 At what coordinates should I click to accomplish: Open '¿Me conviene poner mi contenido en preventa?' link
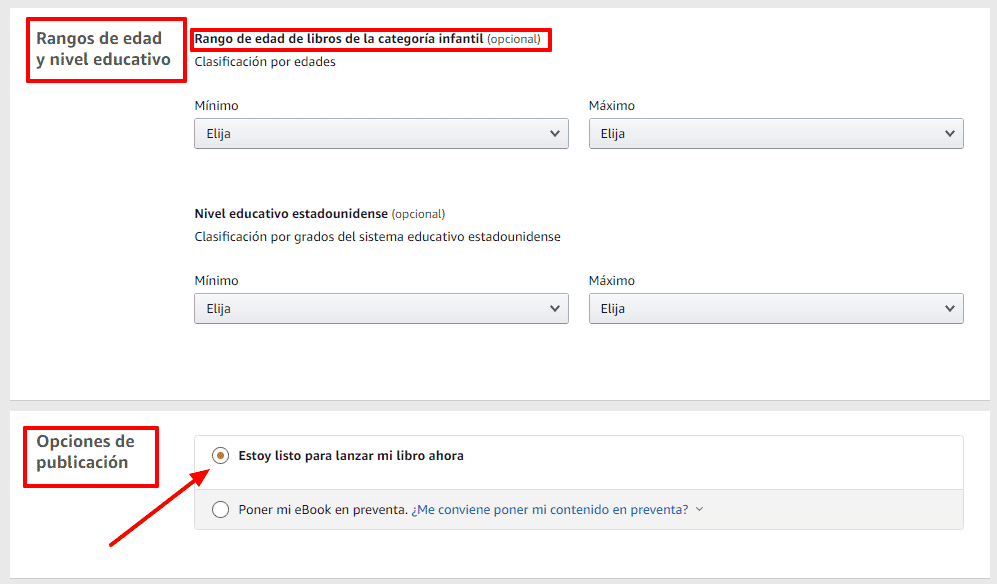(x=550, y=510)
